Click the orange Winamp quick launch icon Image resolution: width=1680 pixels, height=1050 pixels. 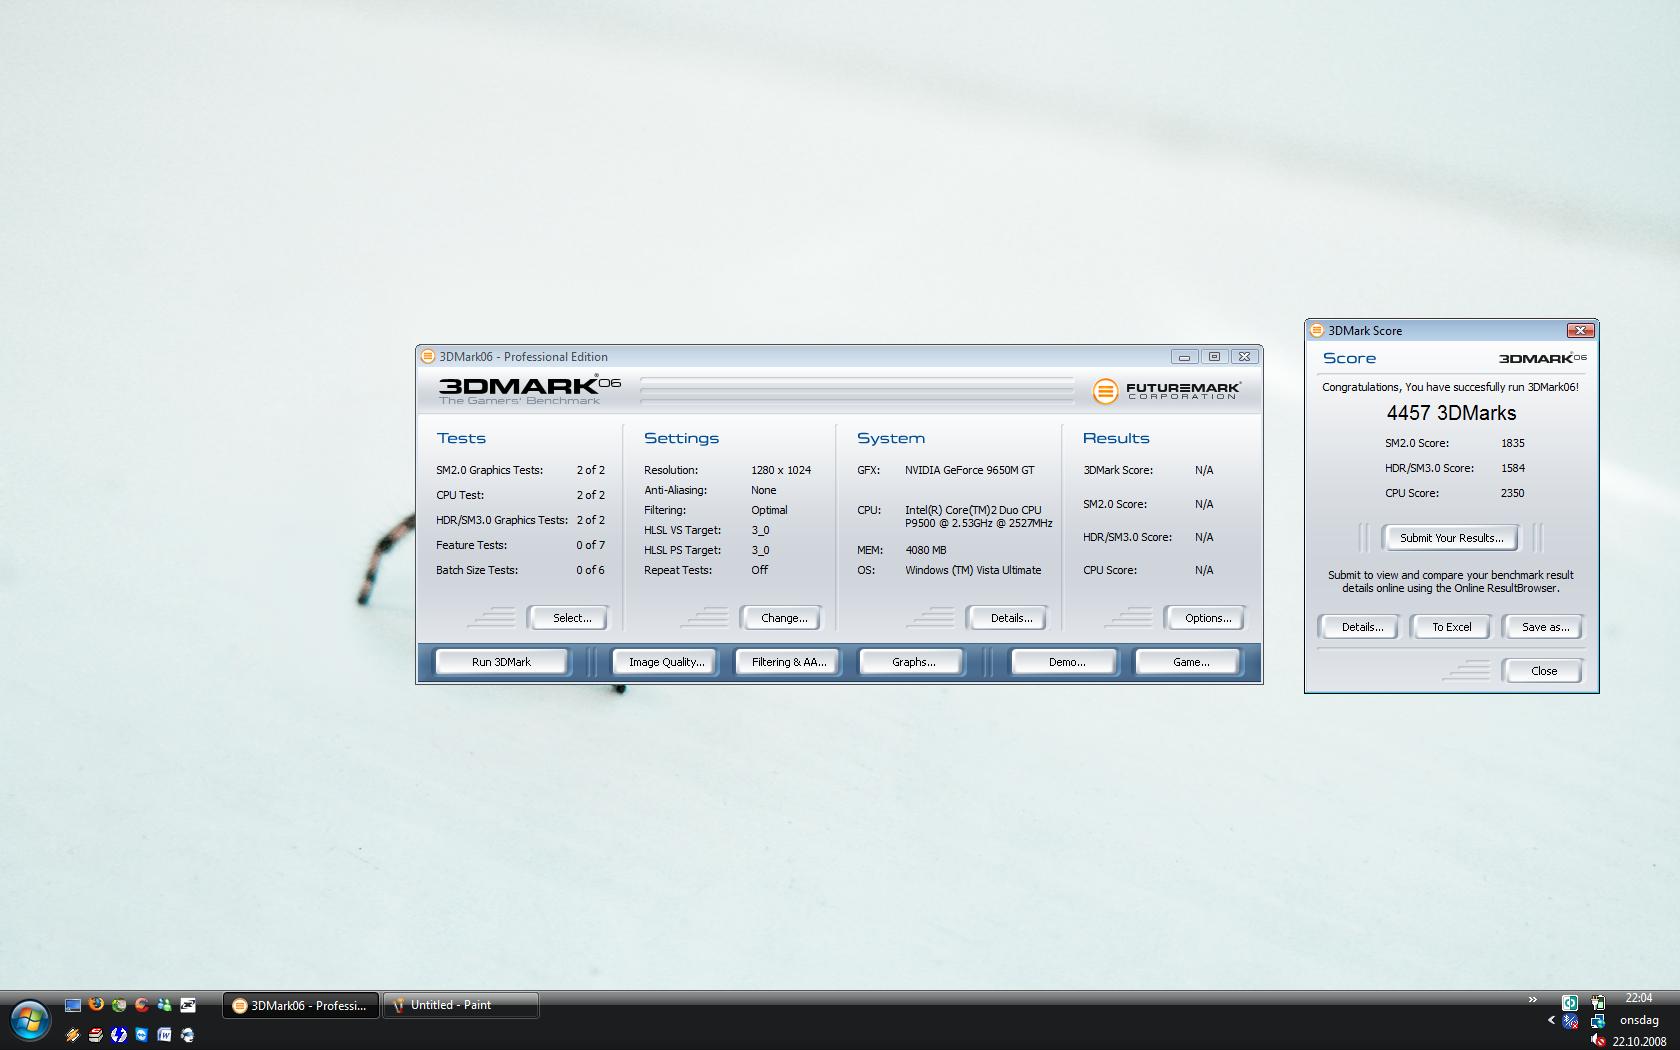[x=73, y=1035]
